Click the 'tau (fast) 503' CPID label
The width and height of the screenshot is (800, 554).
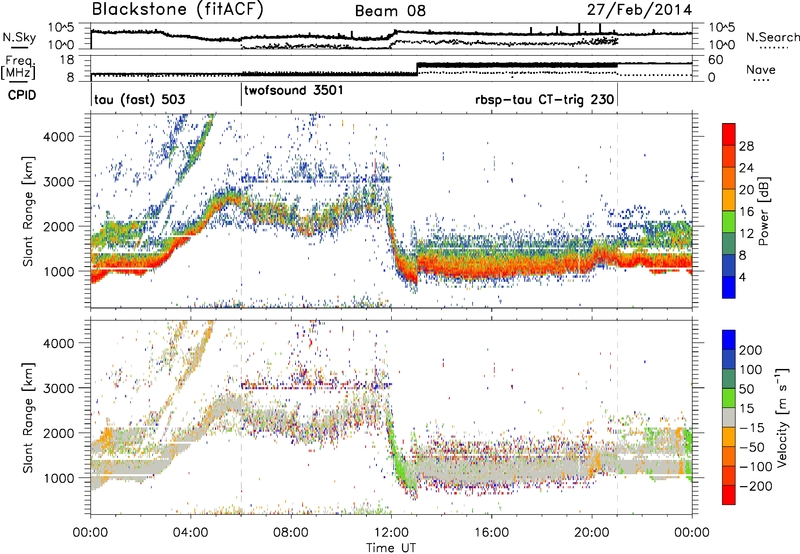coord(139,99)
